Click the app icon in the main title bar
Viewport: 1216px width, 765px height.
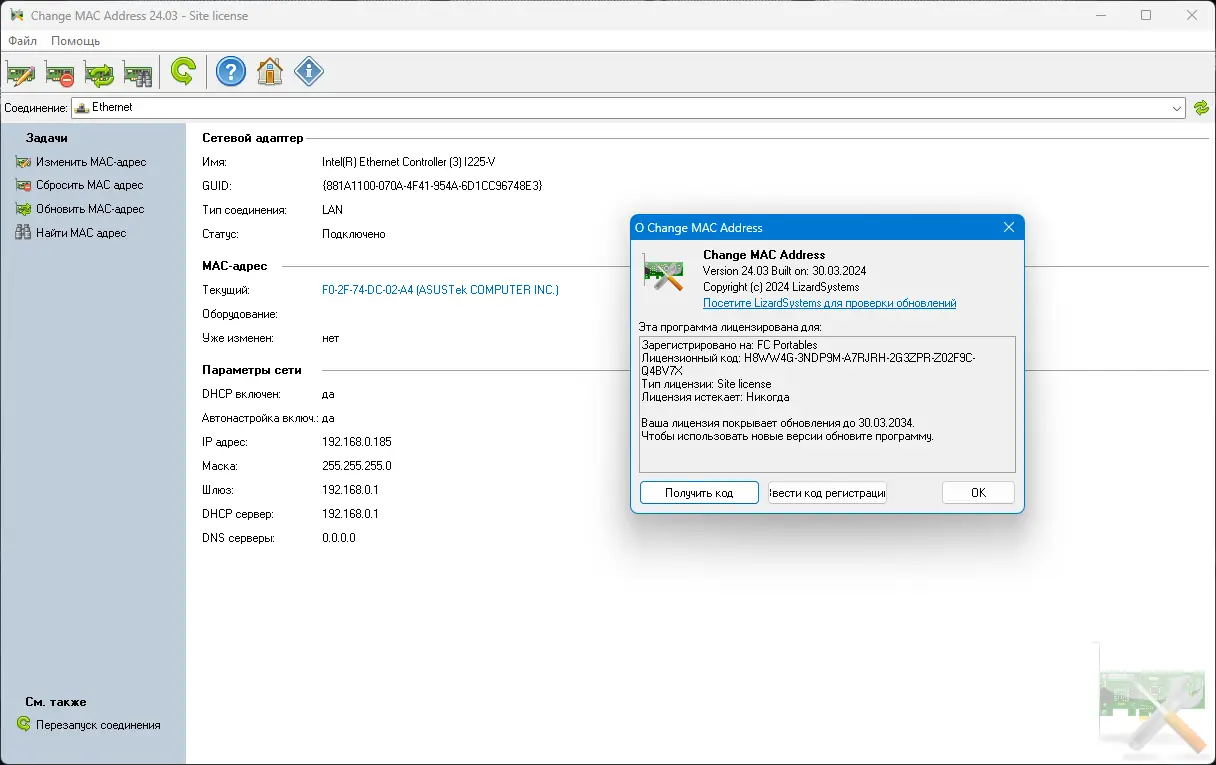(x=16, y=16)
